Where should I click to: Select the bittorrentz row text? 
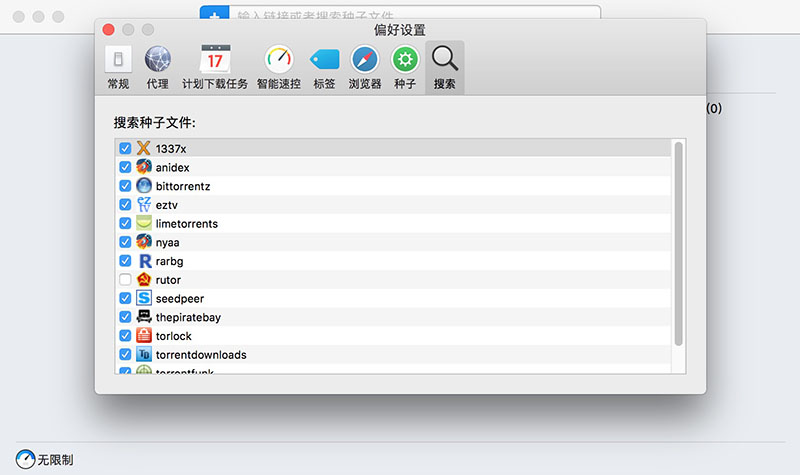click(183, 186)
